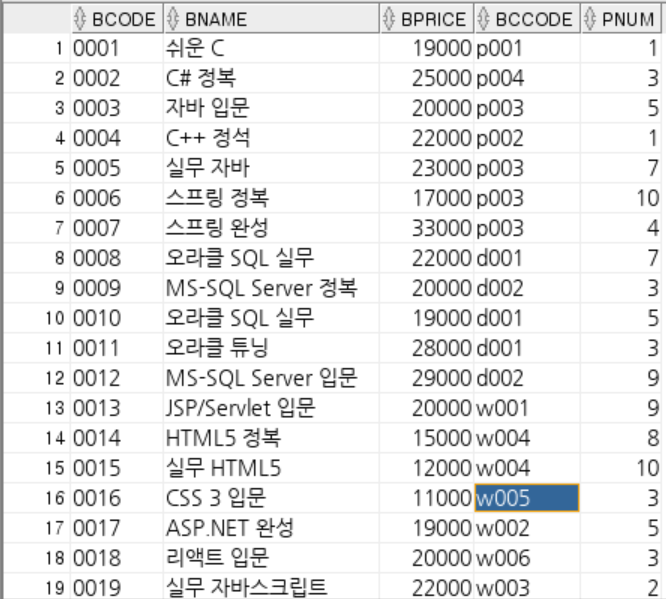Click the BPRICE column sort icon
666x599 pixels.
click(389, 19)
